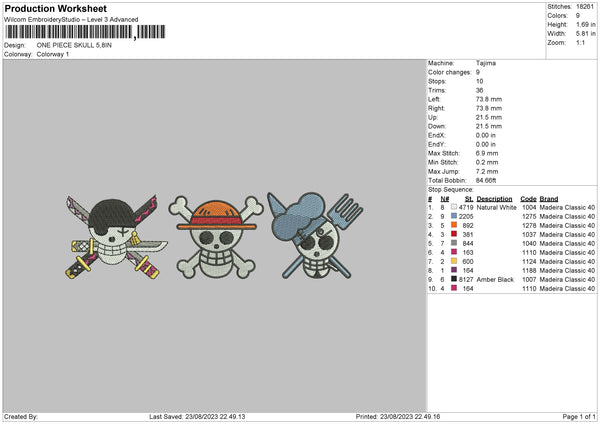
Task: Click the Width value '5.81 in'
Action: (x=585, y=34)
